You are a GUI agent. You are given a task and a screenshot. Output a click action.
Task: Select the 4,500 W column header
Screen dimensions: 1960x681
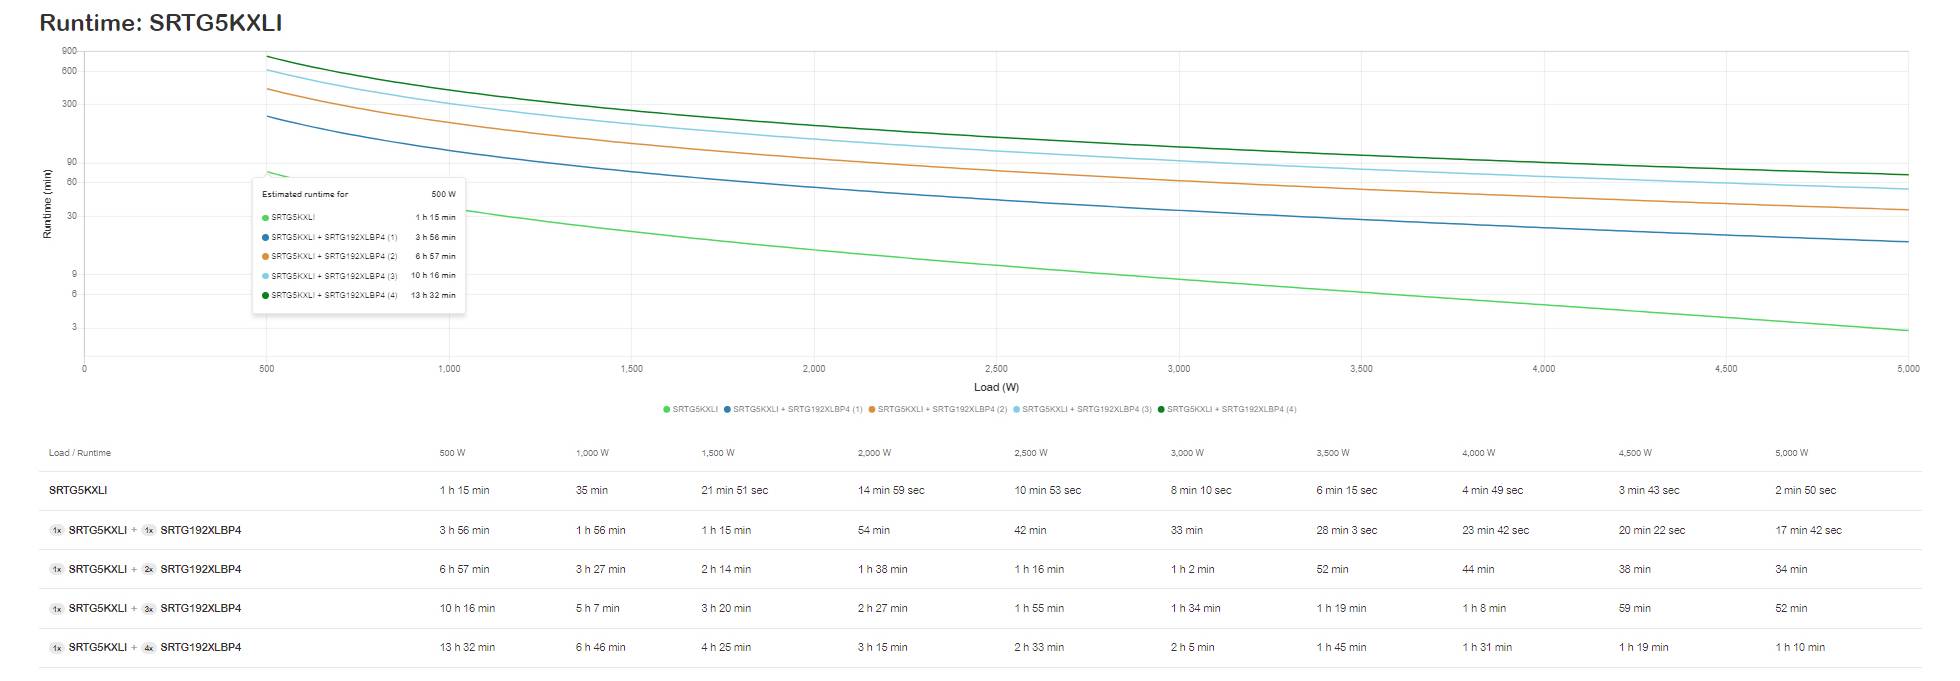coord(1636,453)
